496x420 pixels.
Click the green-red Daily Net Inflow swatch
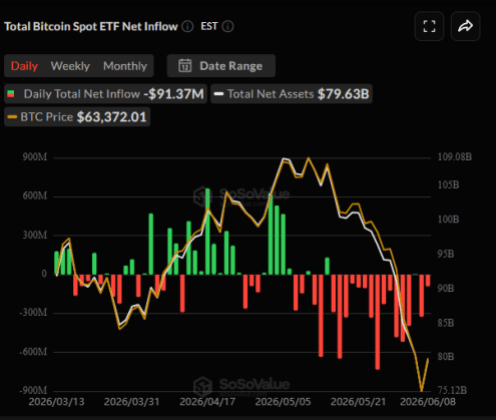[11, 94]
